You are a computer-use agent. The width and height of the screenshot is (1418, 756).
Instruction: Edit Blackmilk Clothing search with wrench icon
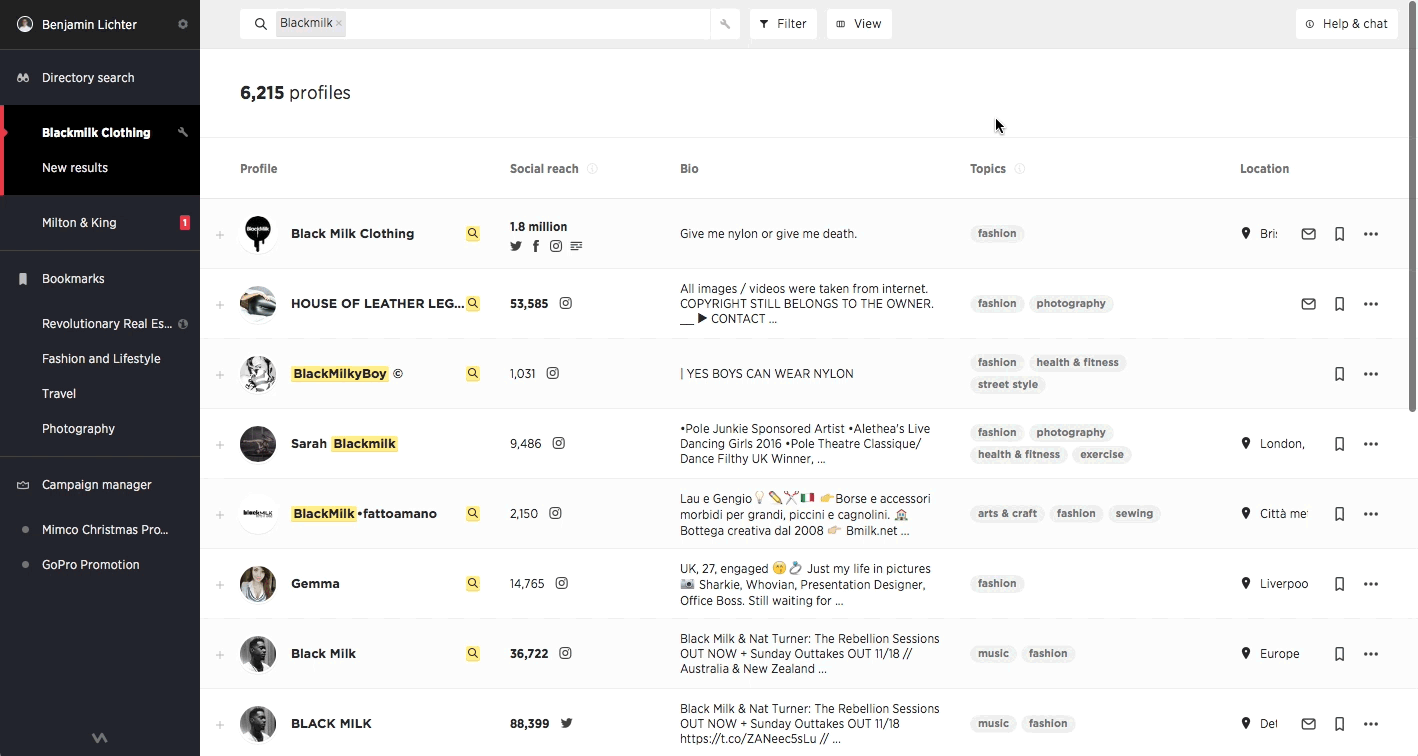coord(183,132)
